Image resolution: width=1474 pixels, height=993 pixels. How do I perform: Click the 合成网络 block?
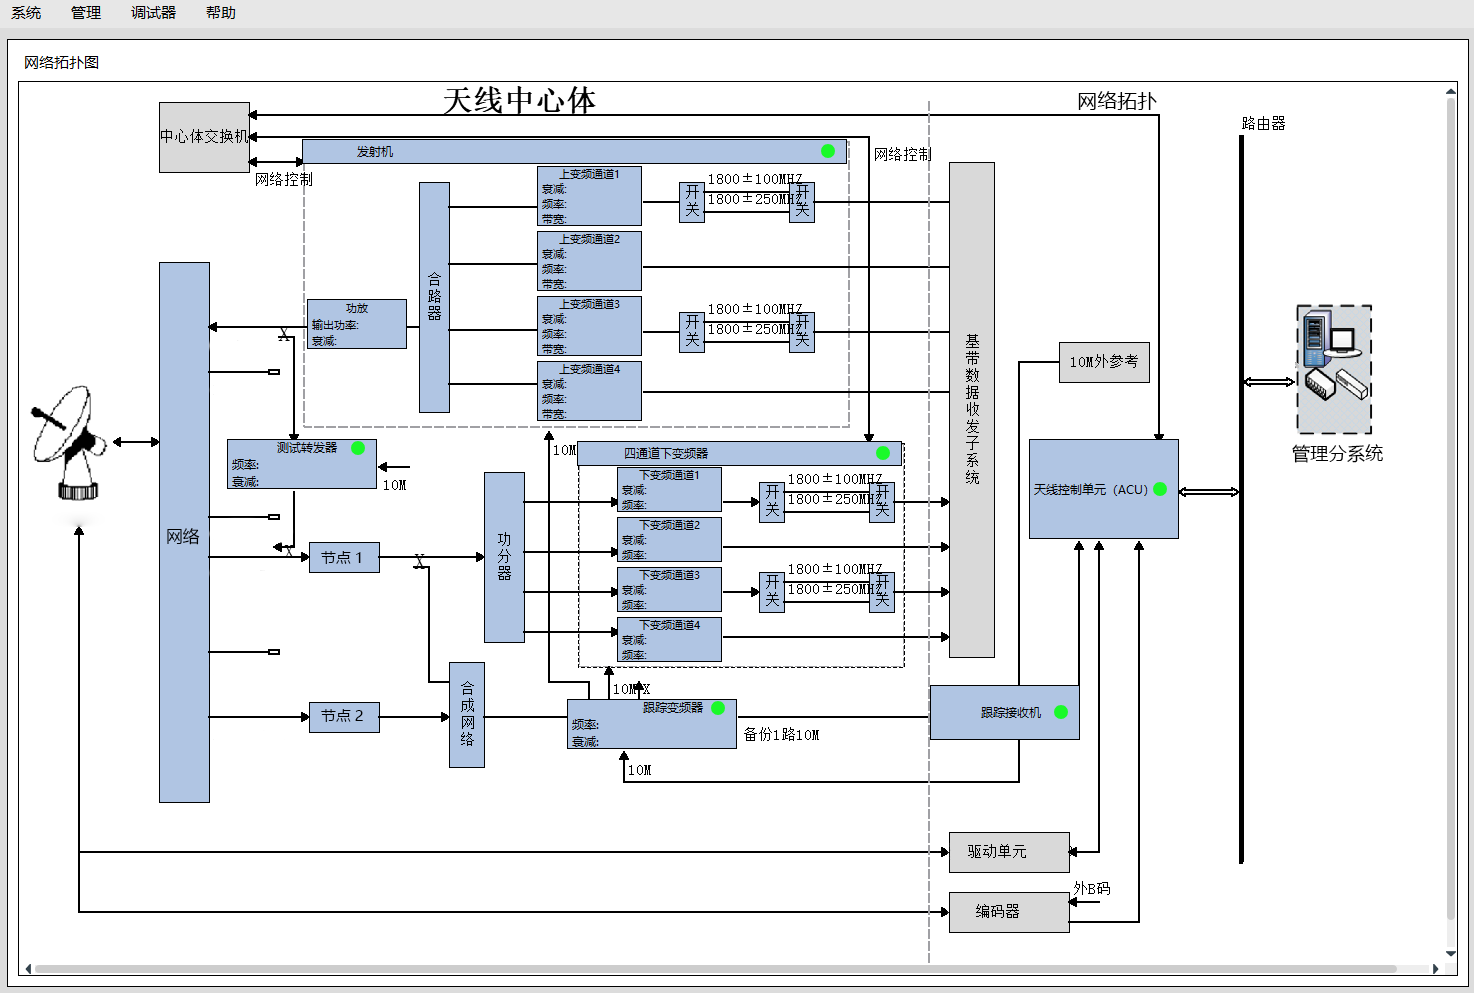(467, 715)
